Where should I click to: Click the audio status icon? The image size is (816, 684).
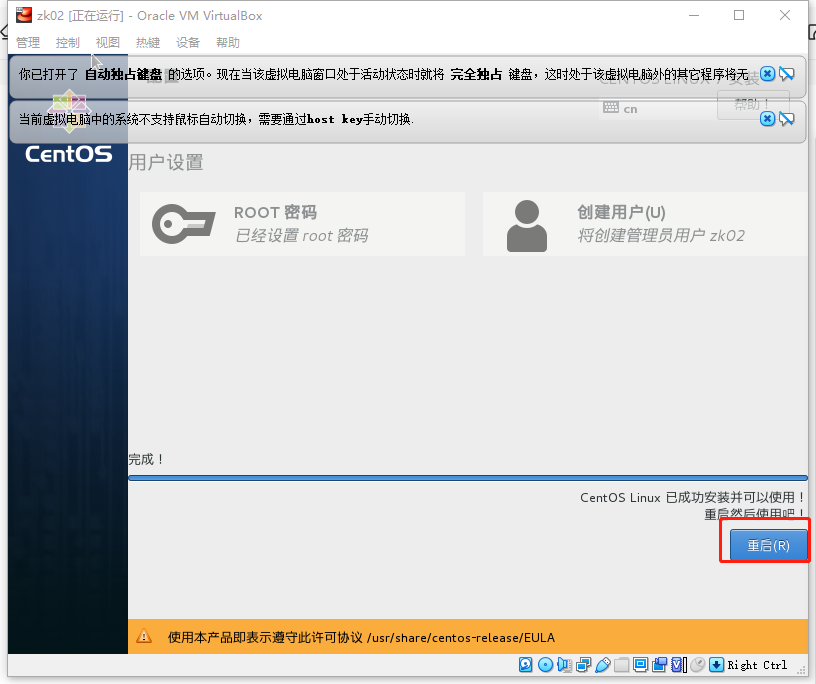tap(565, 665)
